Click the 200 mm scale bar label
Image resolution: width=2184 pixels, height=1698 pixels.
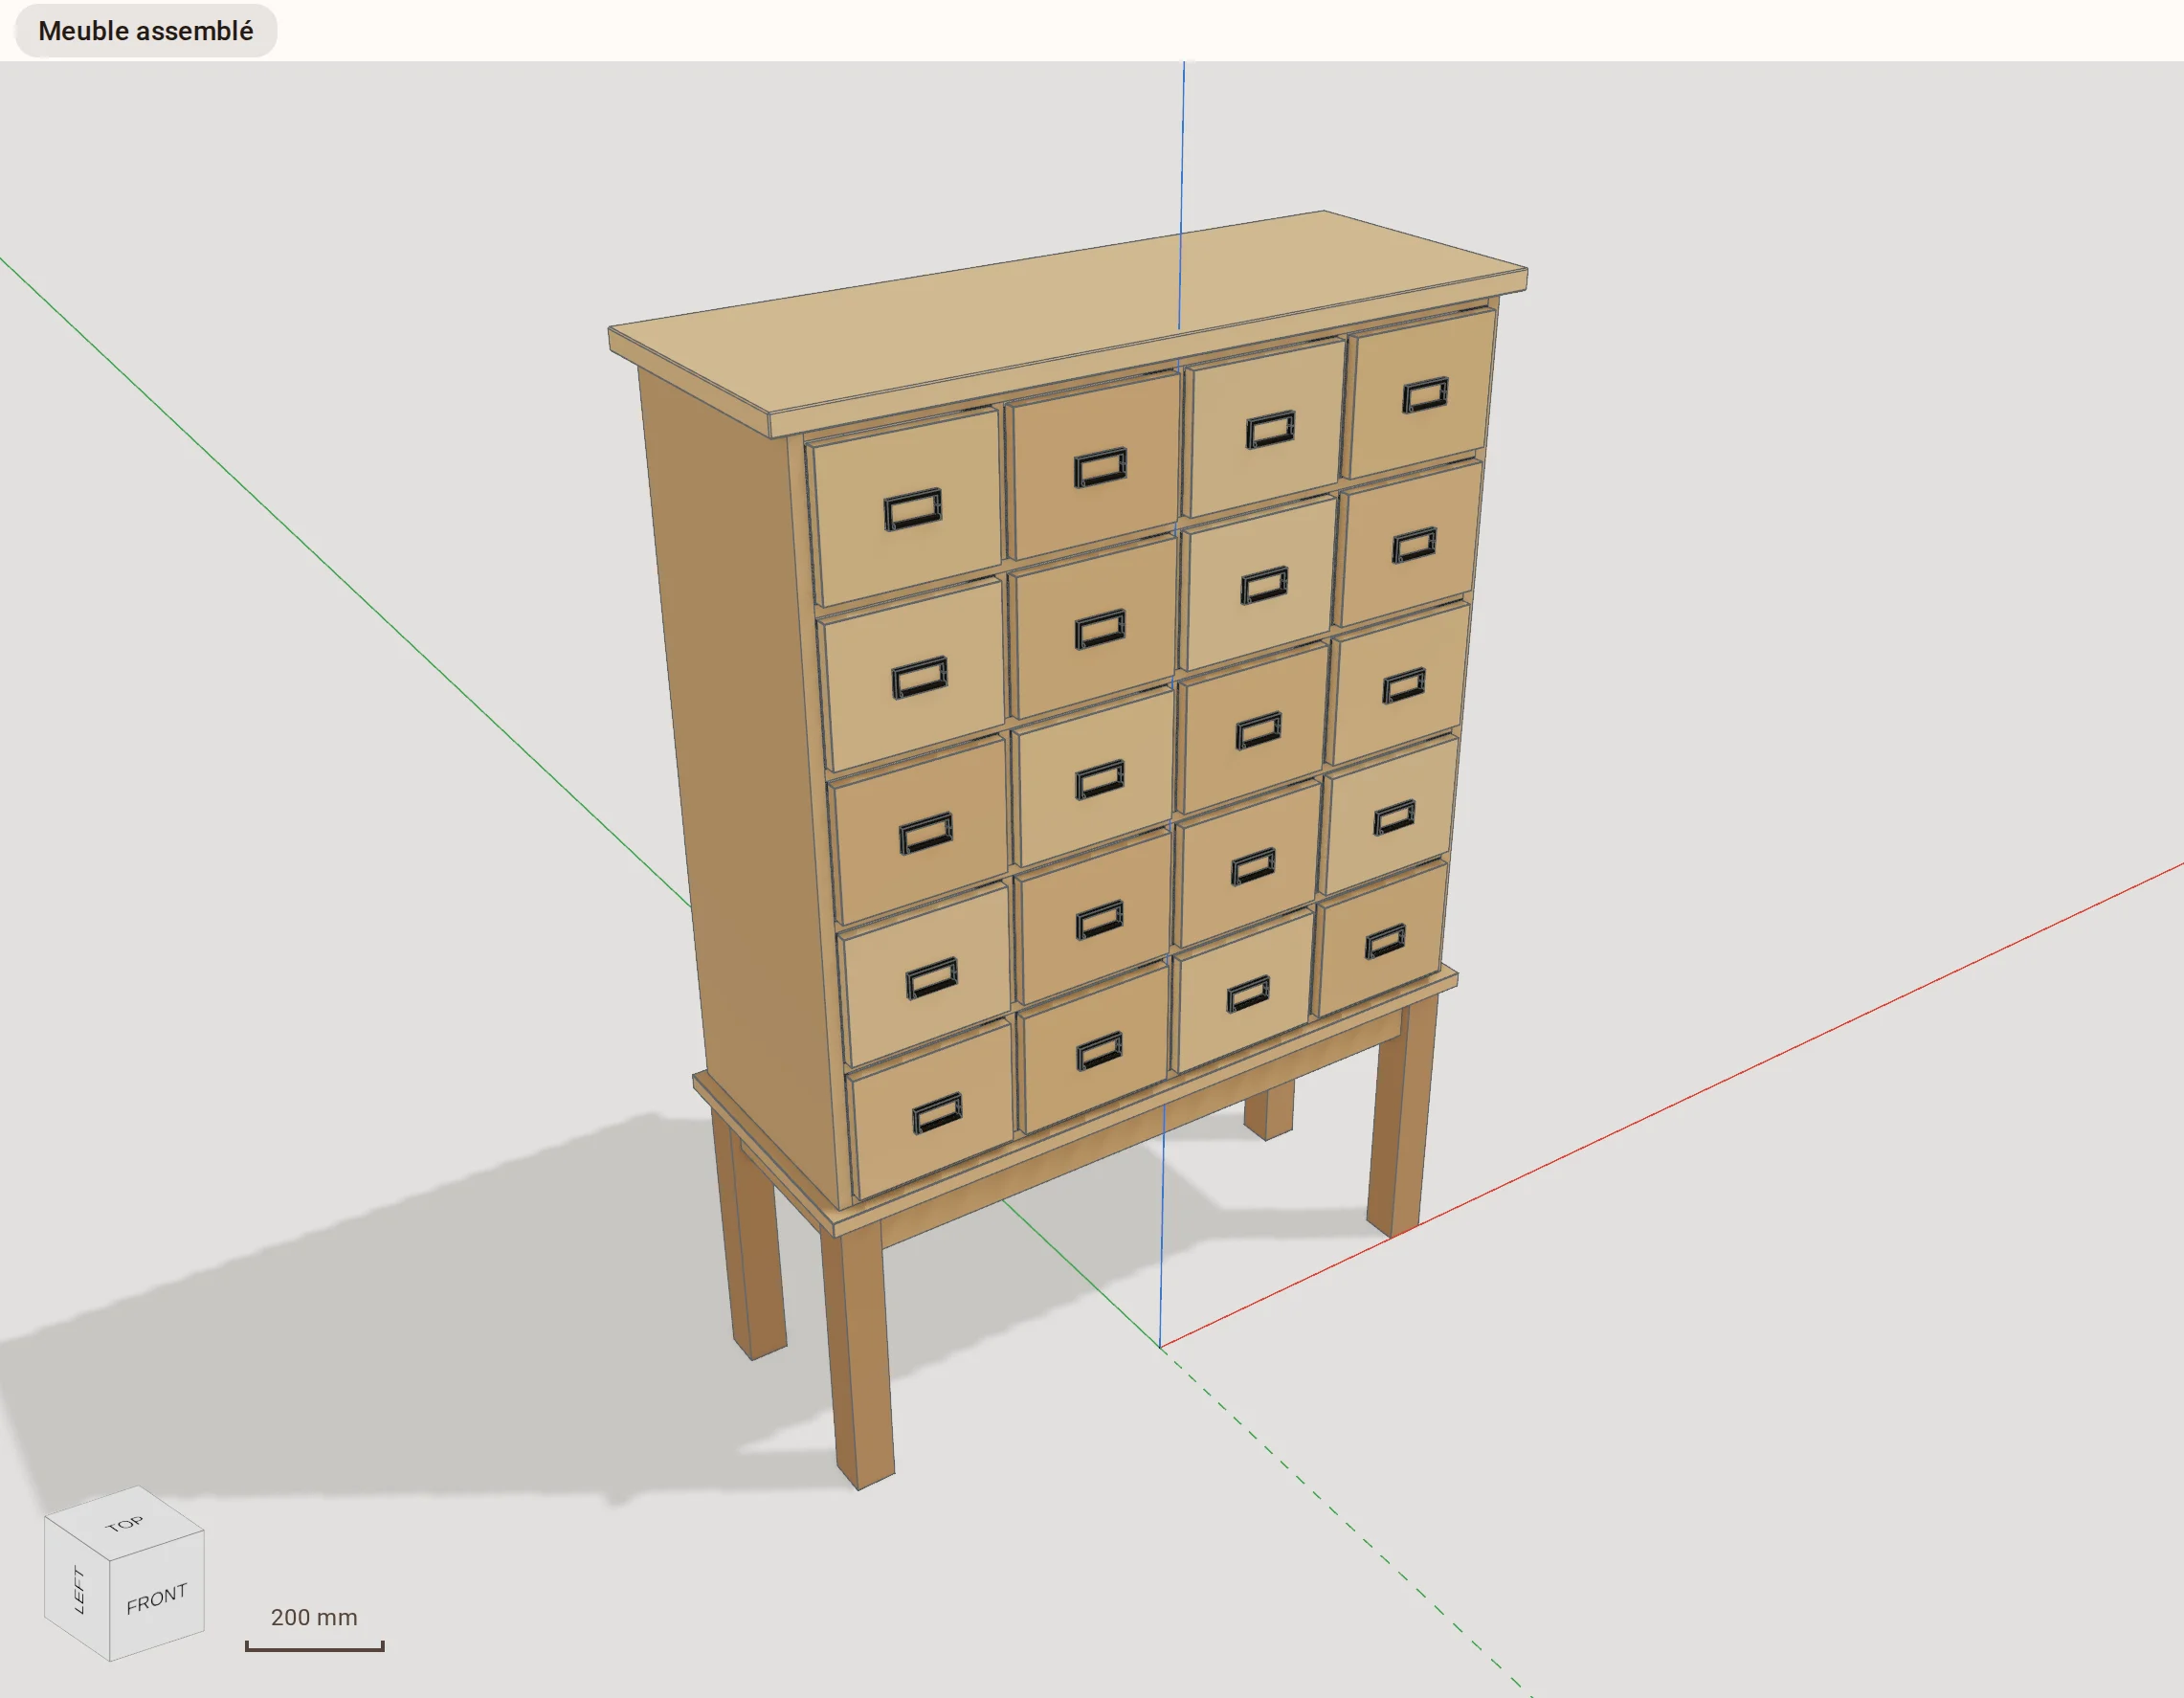(314, 1617)
